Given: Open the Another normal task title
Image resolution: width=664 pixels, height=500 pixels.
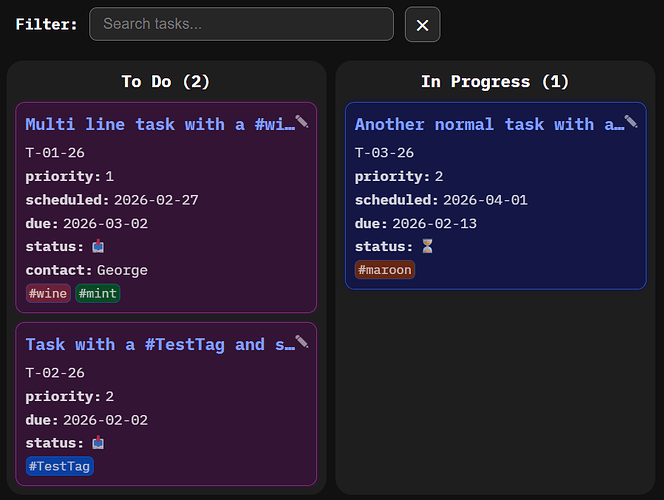Looking at the screenshot, I should point(488,124).
